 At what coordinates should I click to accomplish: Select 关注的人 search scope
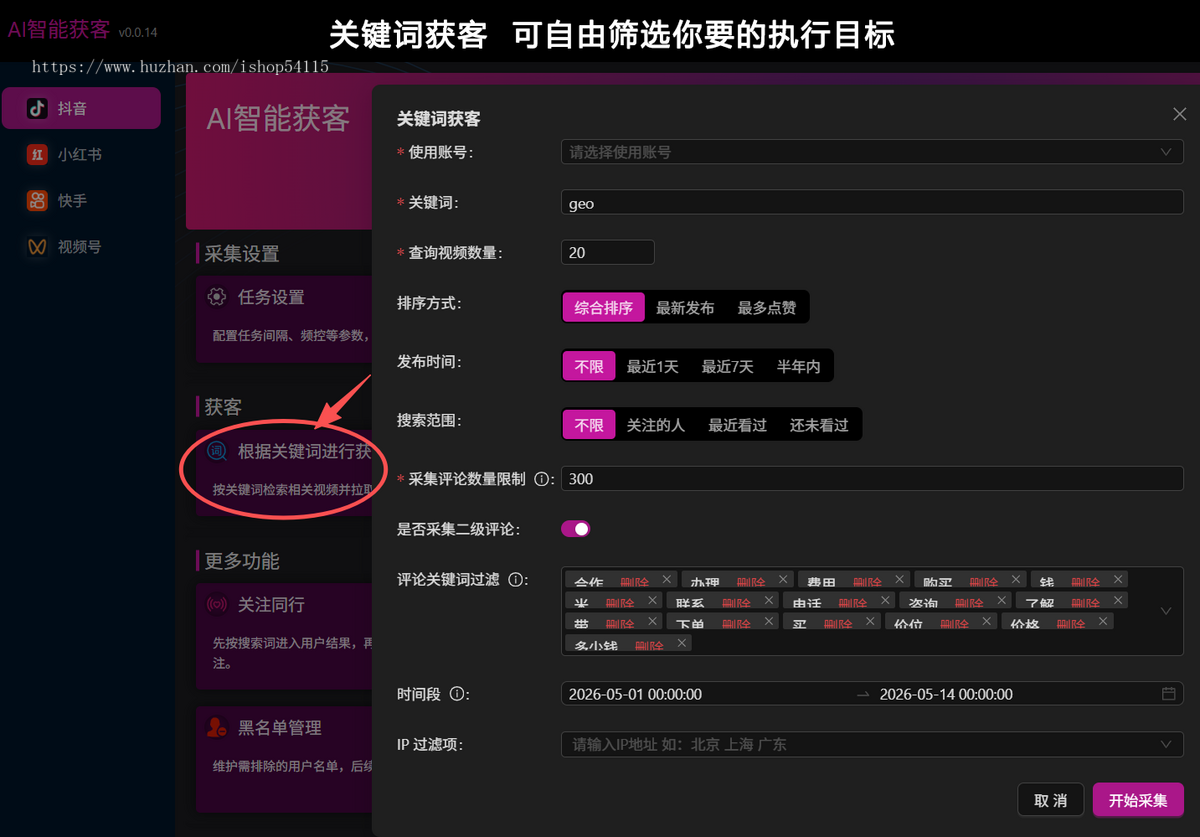656,425
